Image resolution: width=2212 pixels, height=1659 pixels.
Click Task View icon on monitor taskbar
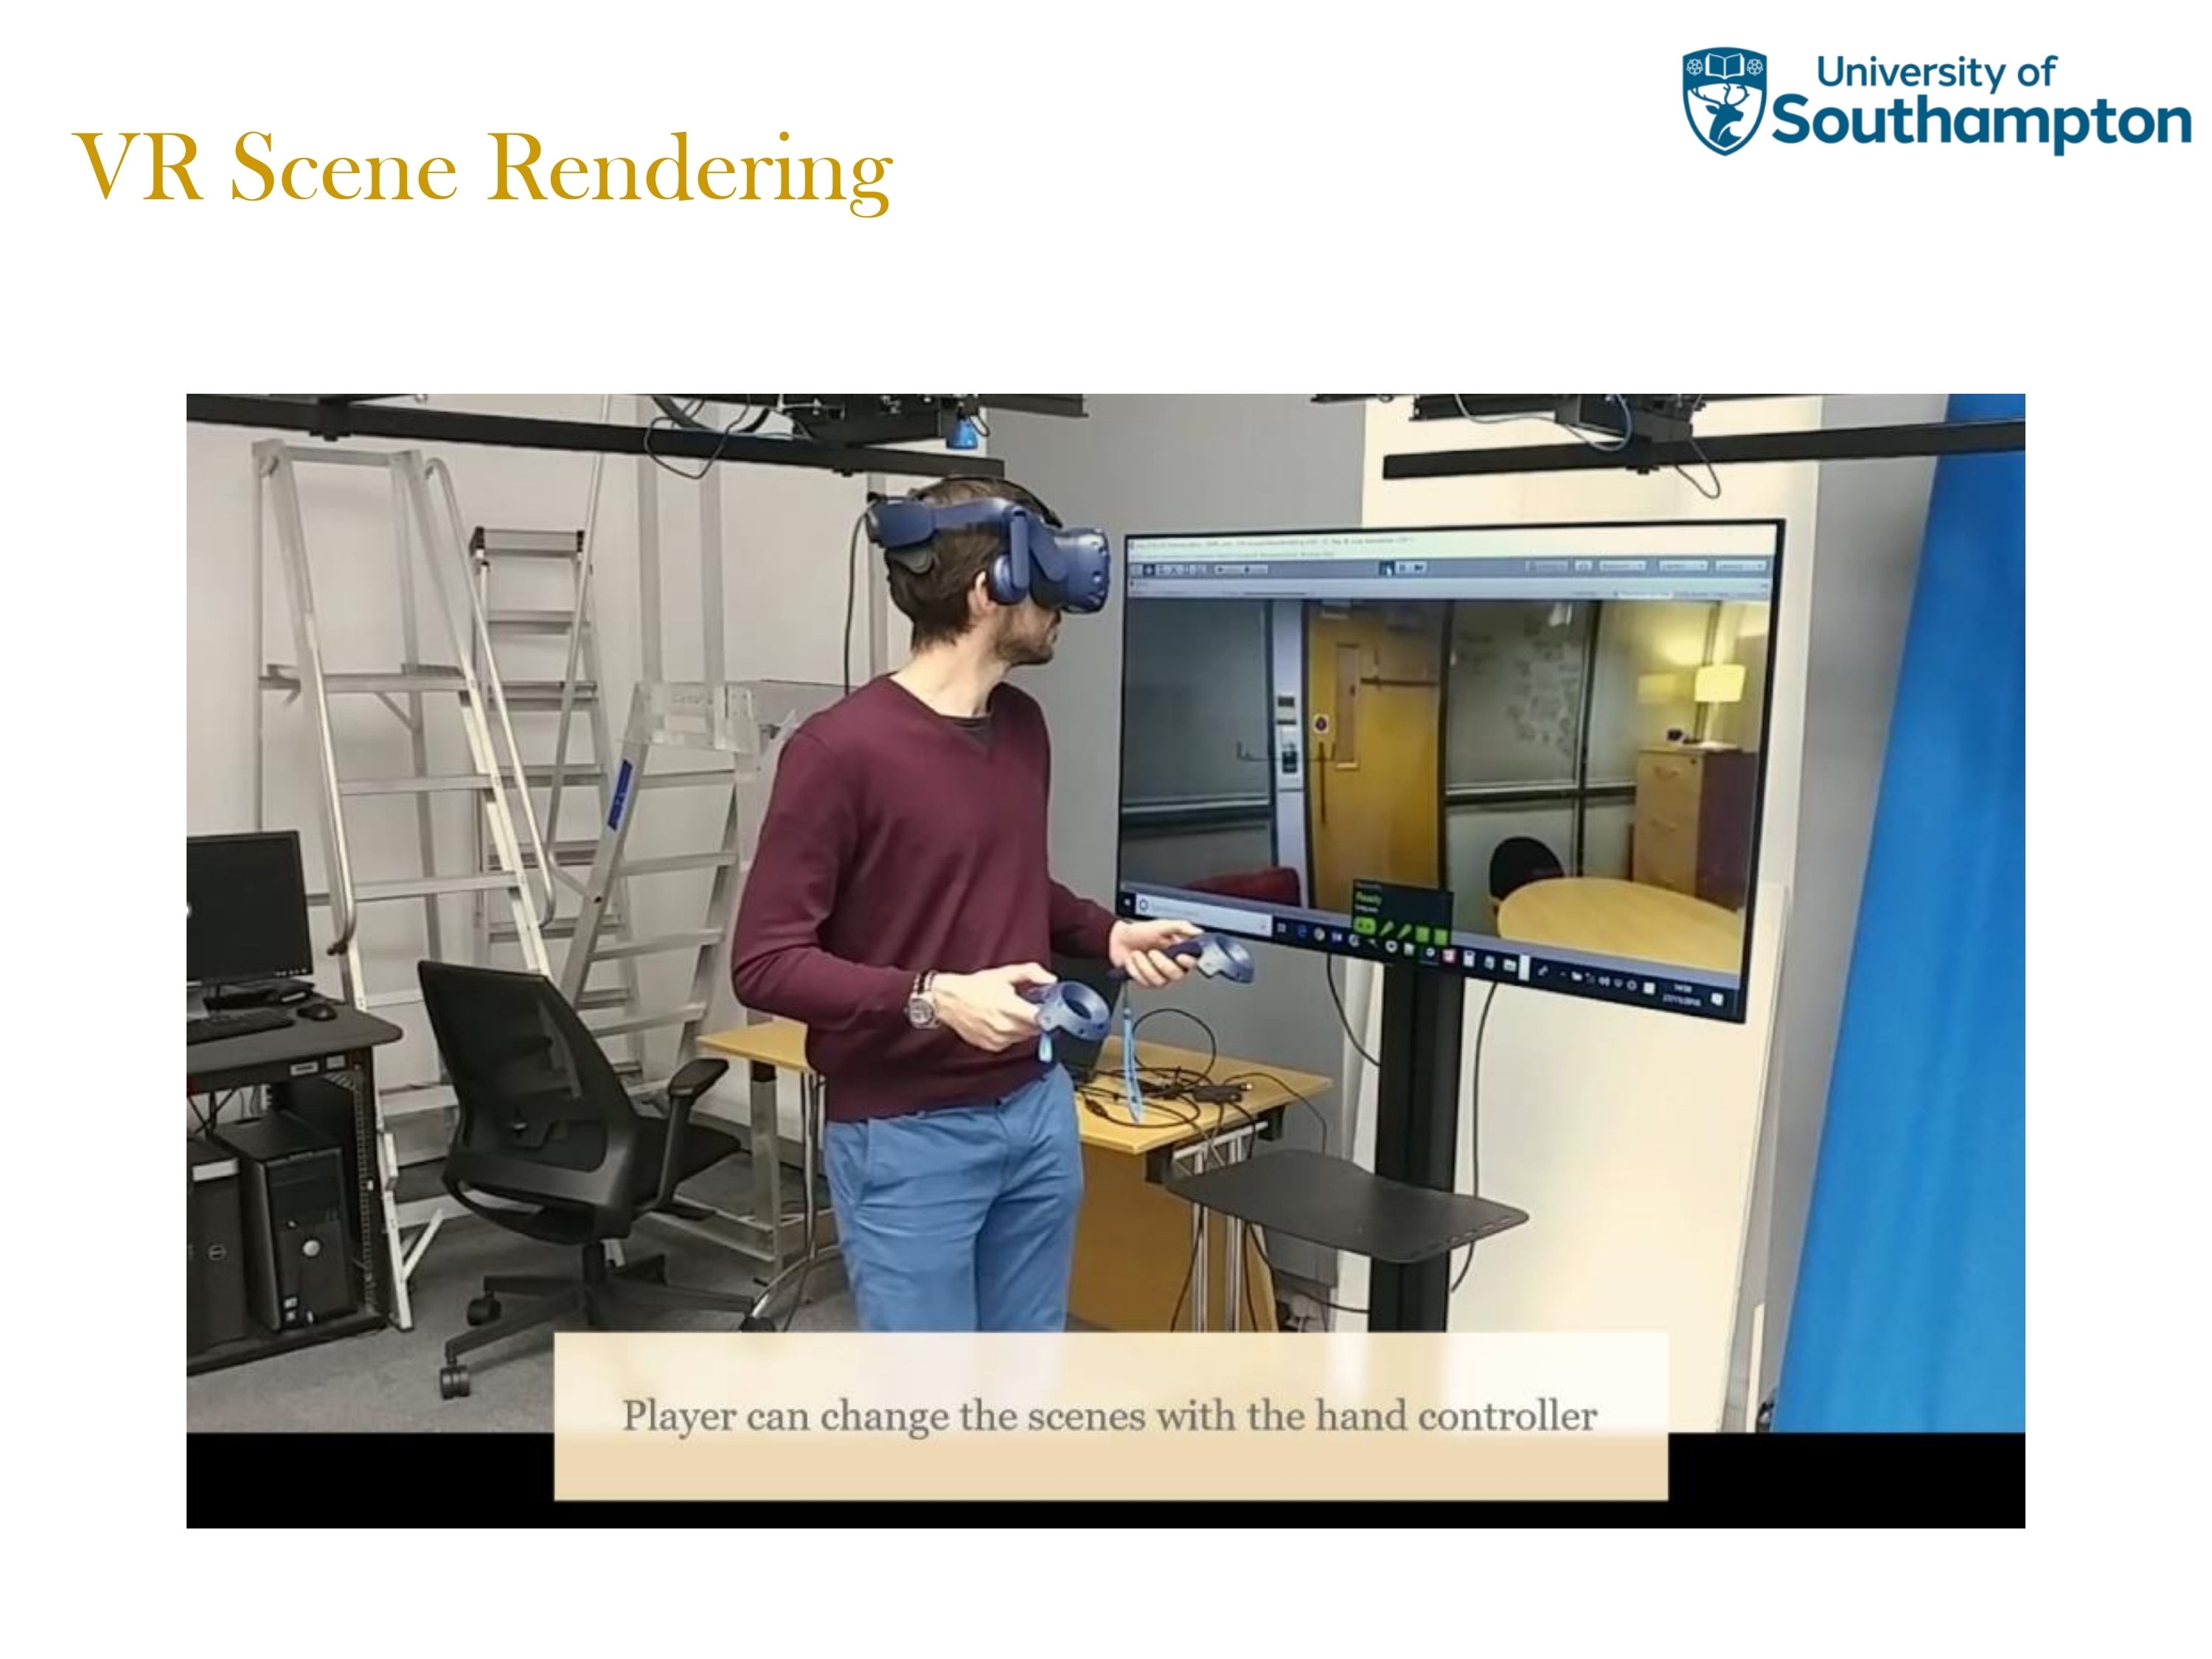pos(1282,928)
